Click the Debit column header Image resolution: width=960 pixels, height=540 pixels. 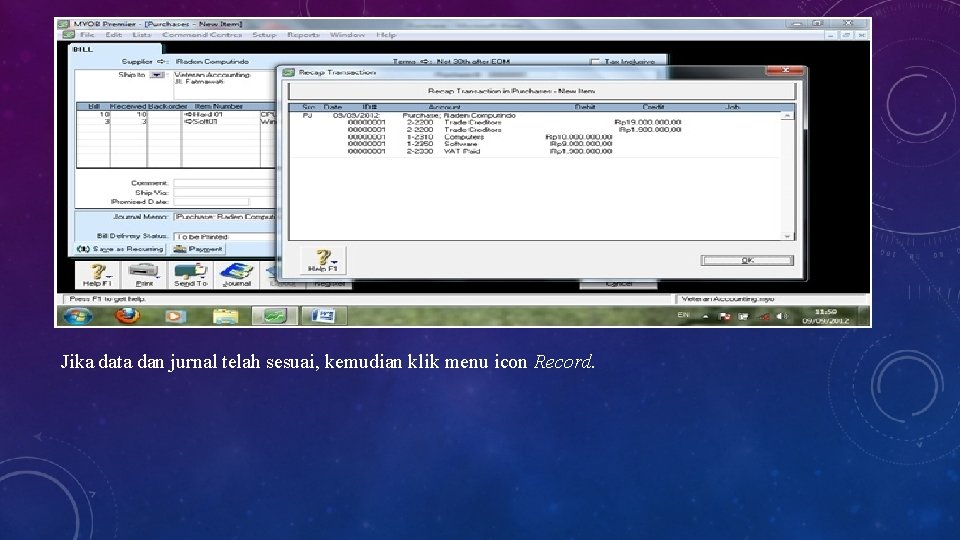585,107
